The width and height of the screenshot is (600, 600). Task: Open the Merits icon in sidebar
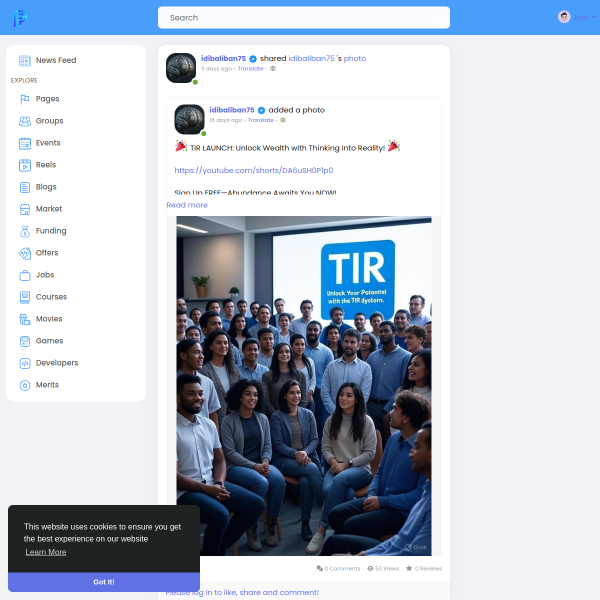click(25, 385)
